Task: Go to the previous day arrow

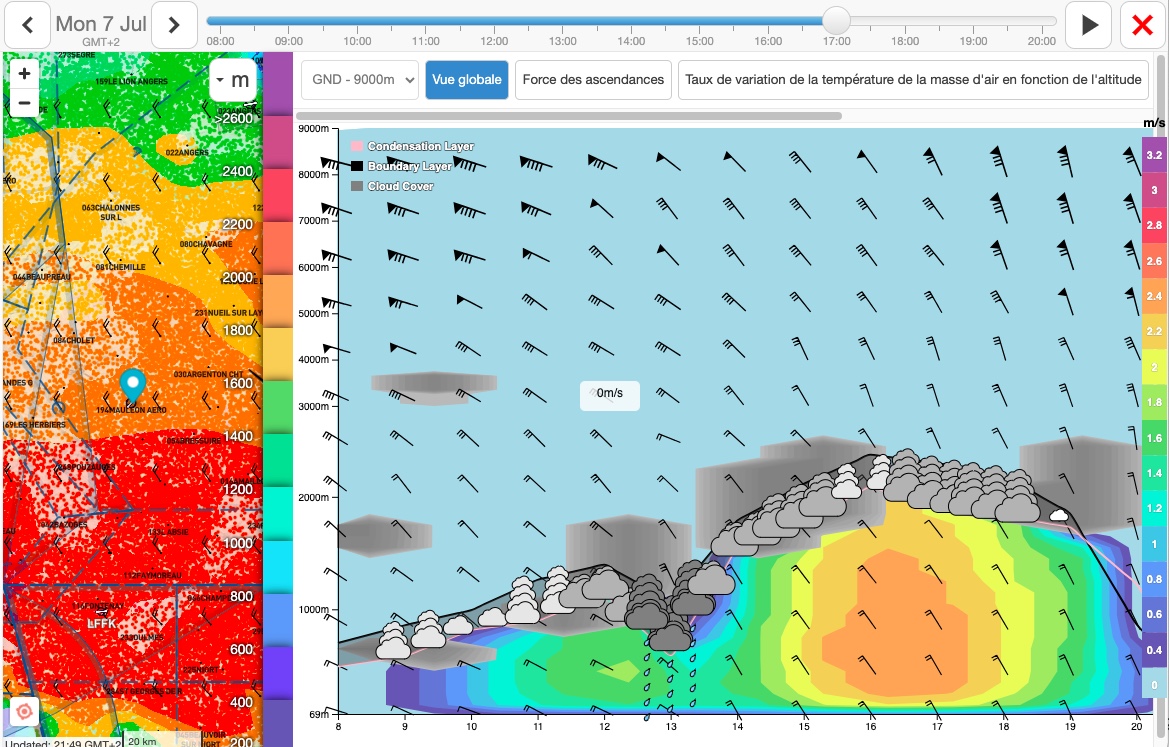Action: coord(28,25)
